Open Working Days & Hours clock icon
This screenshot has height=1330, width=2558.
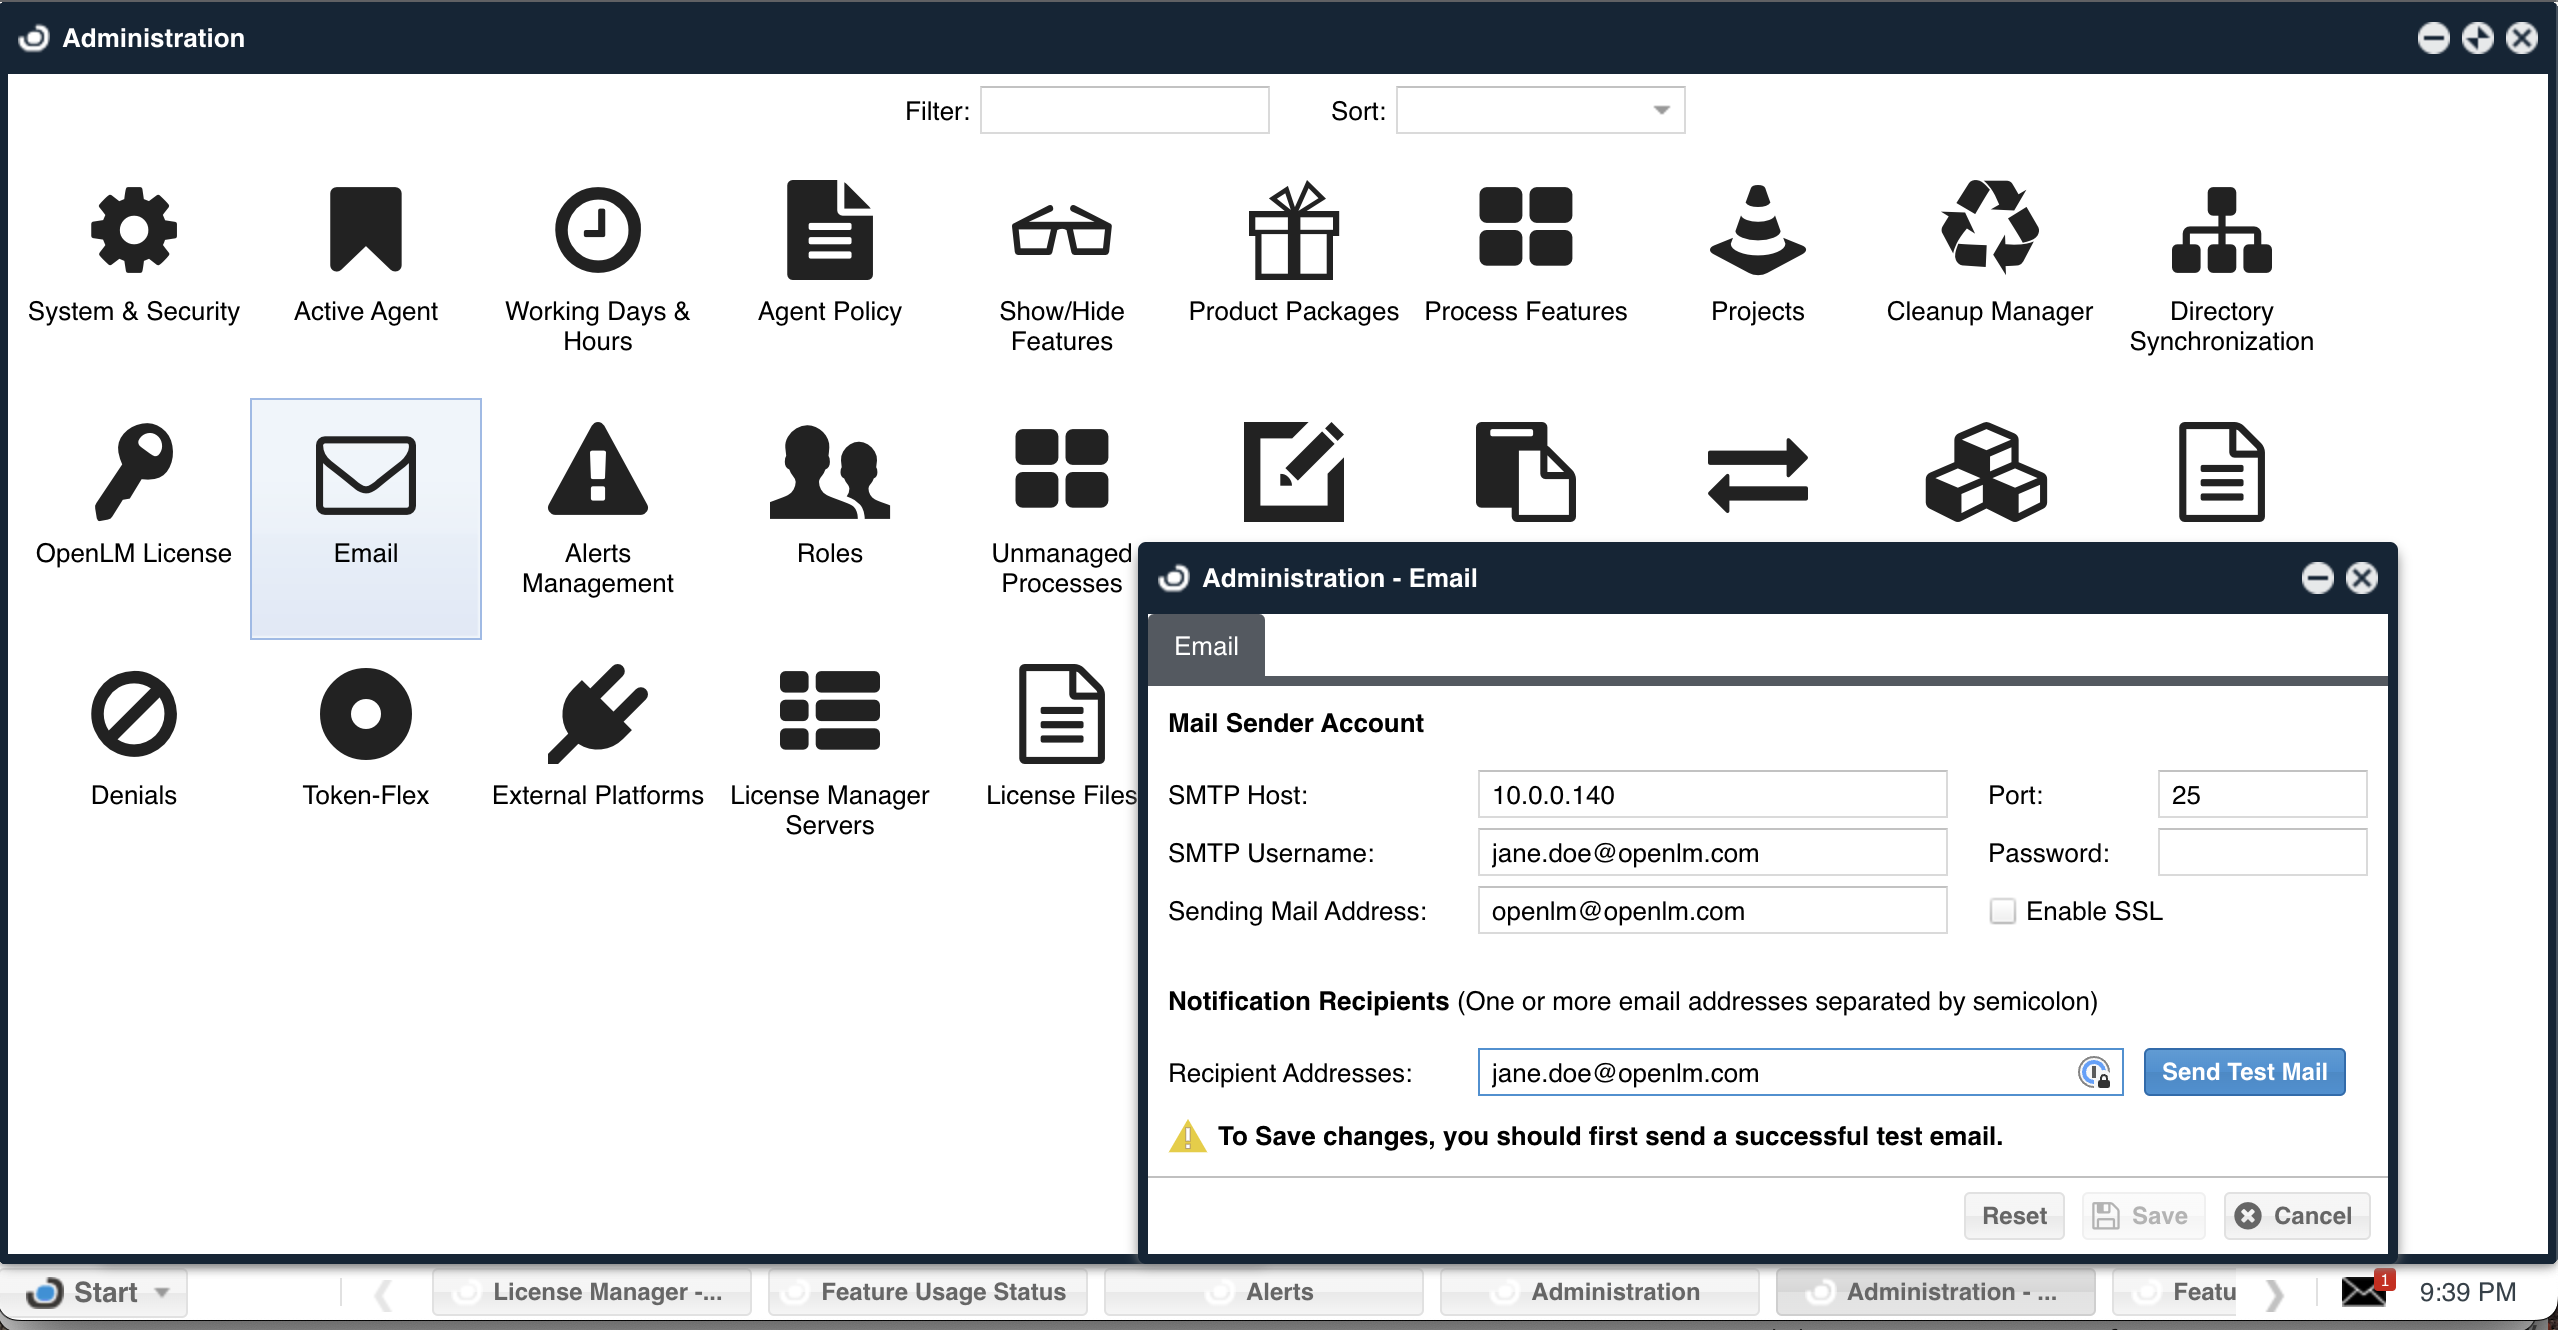click(597, 230)
